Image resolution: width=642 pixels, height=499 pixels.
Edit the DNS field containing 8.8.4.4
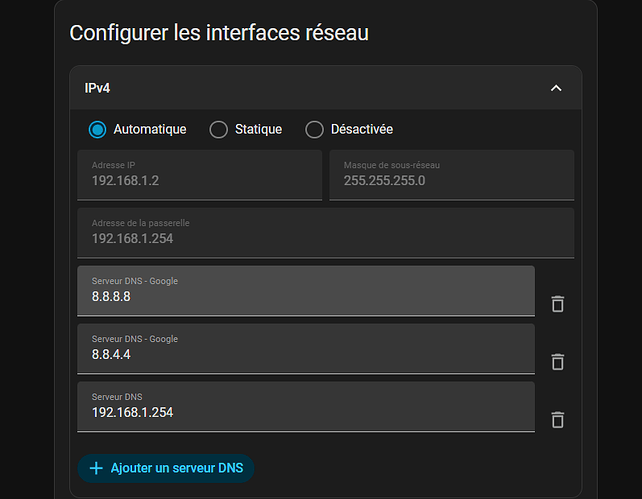(x=306, y=349)
